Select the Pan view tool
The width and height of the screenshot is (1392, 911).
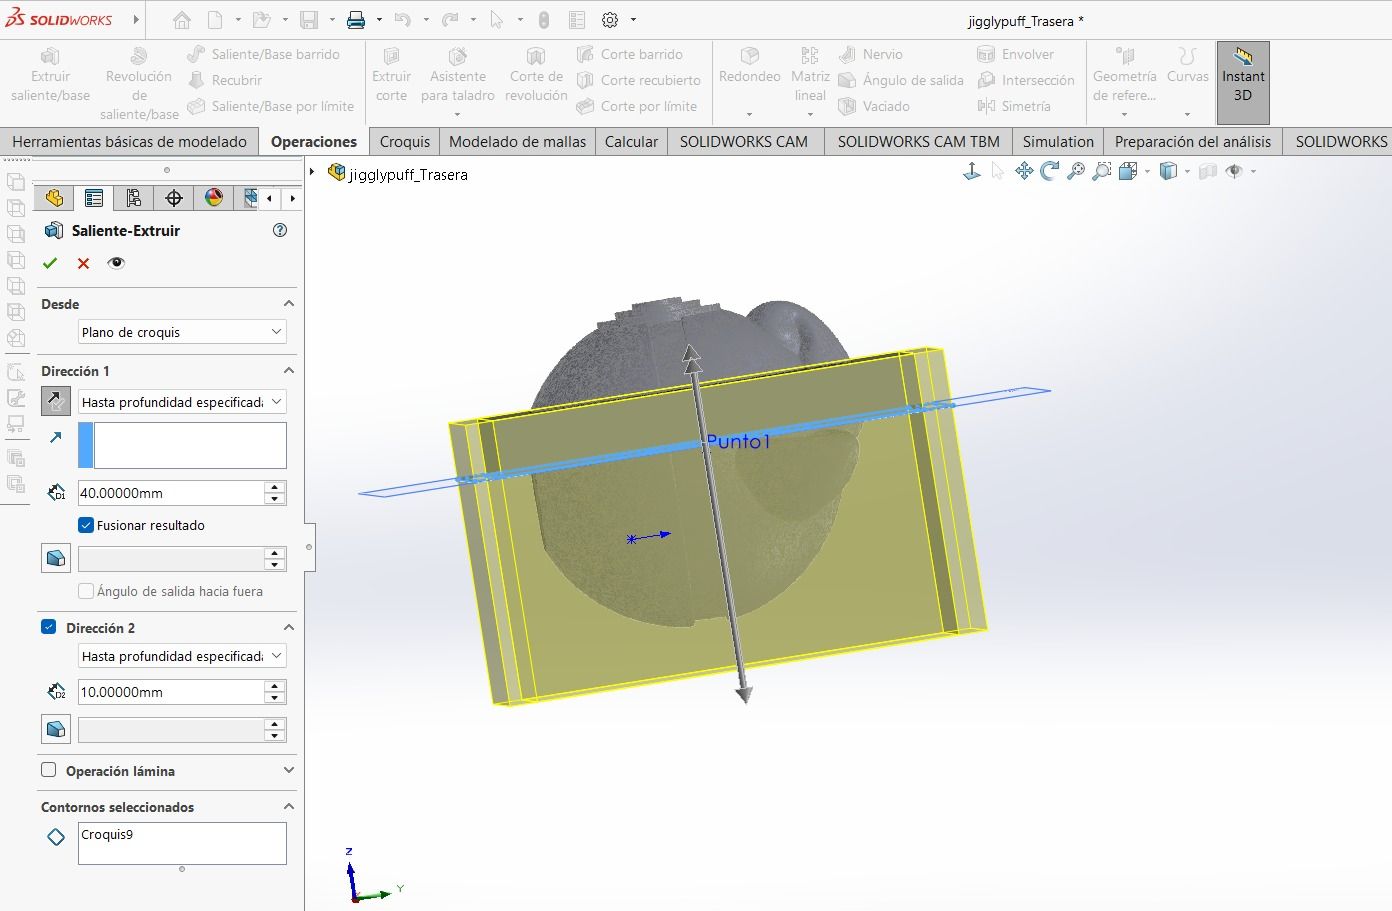coord(1024,172)
